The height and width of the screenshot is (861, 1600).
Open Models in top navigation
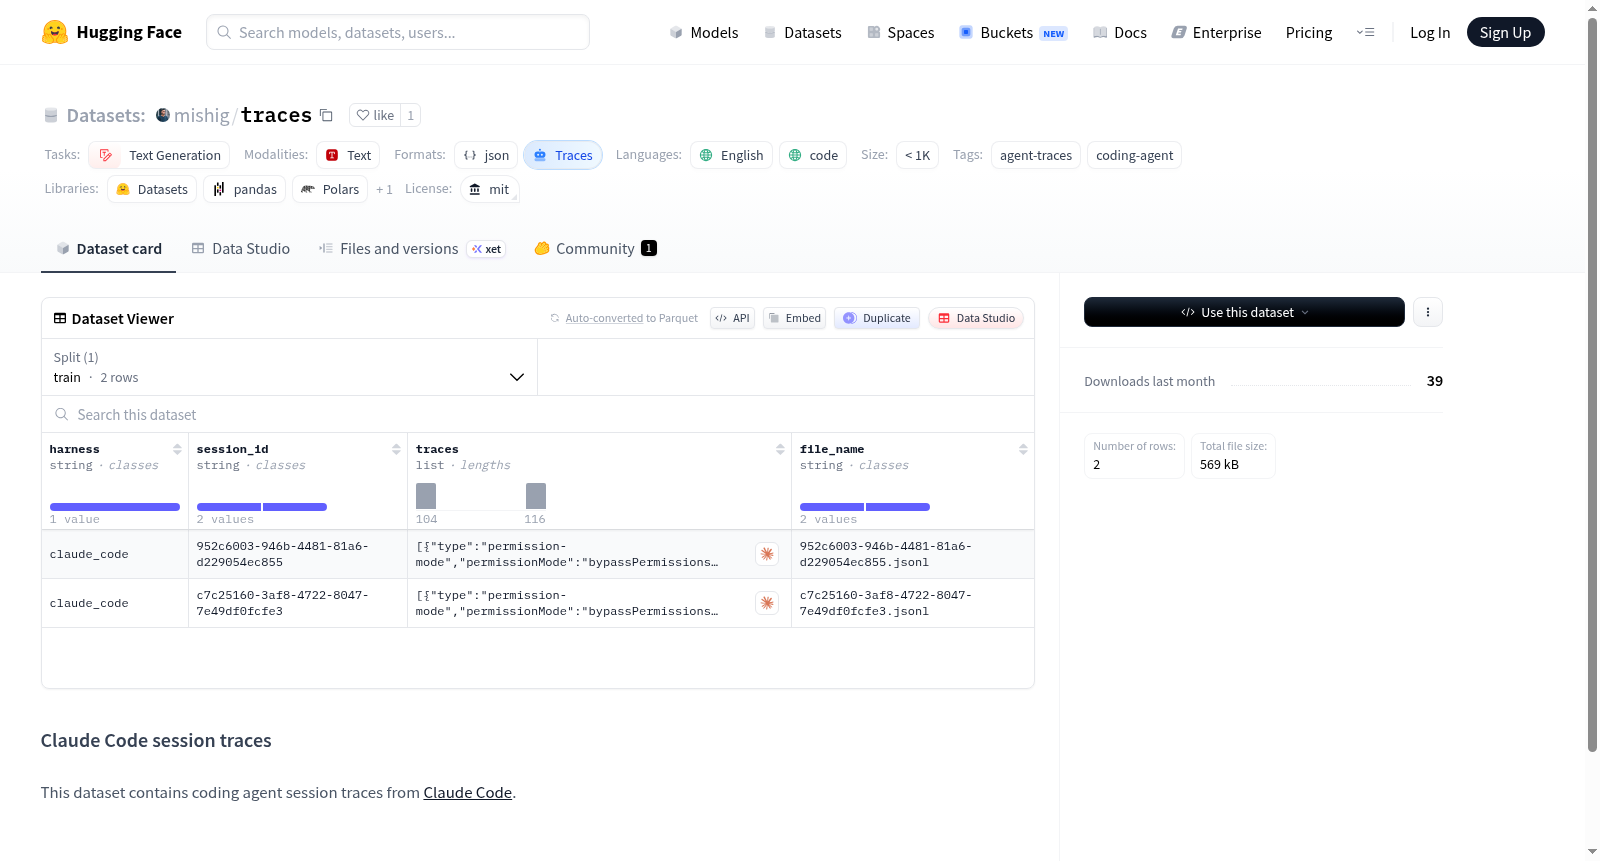tap(704, 32)
